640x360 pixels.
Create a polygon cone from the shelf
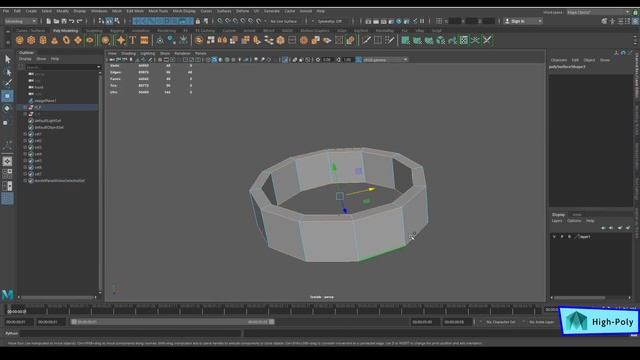54,40
